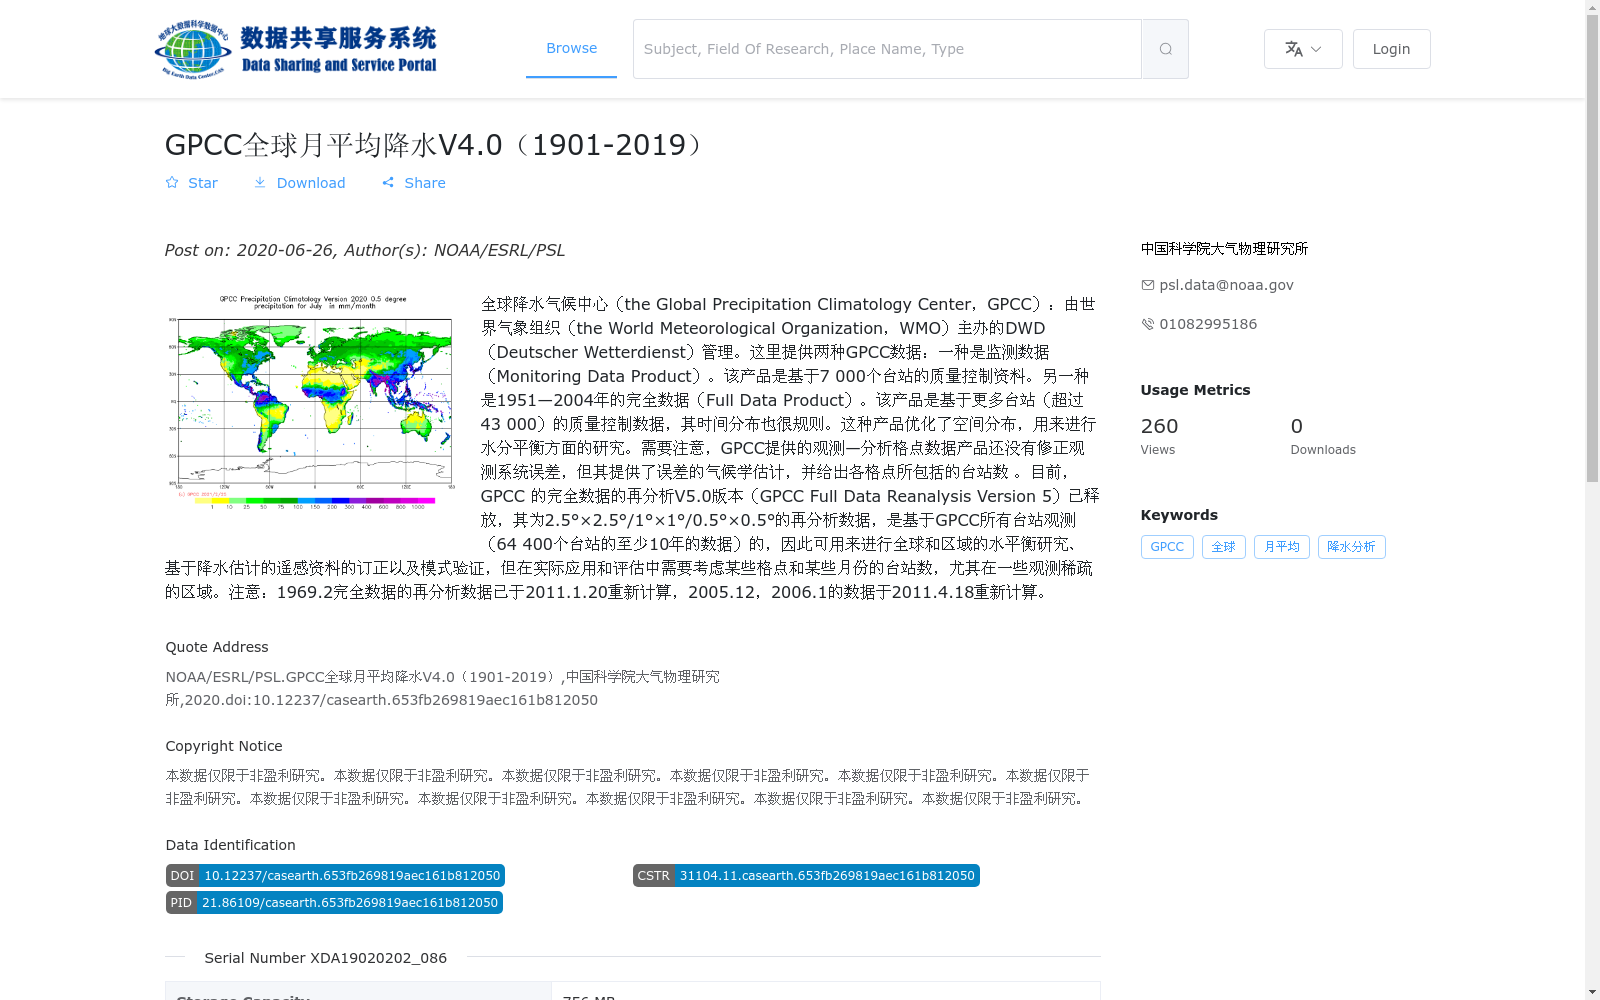The image size is (1600, 1000).
Task: Click the Login button
Action: tap(1391, 49)
